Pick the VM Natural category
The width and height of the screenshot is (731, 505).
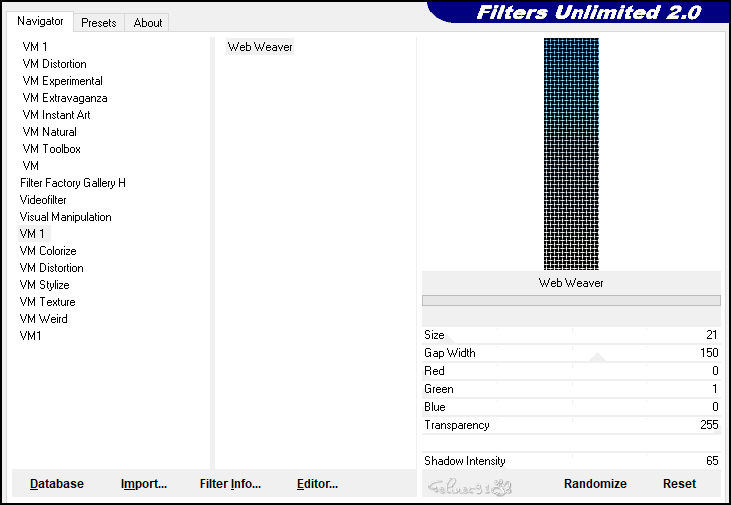(49, 132)
